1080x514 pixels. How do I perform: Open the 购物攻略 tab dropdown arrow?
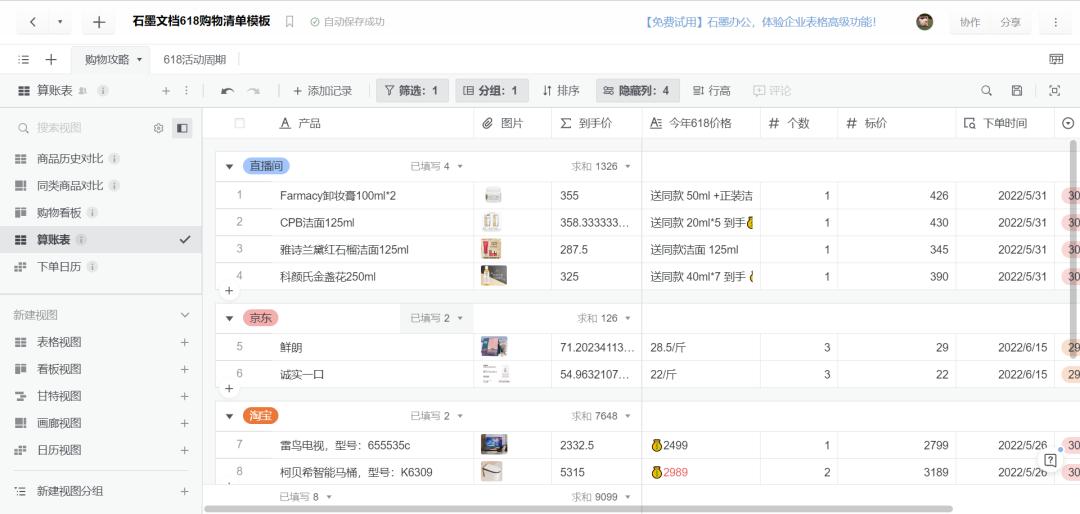click(x=139, y=59)
